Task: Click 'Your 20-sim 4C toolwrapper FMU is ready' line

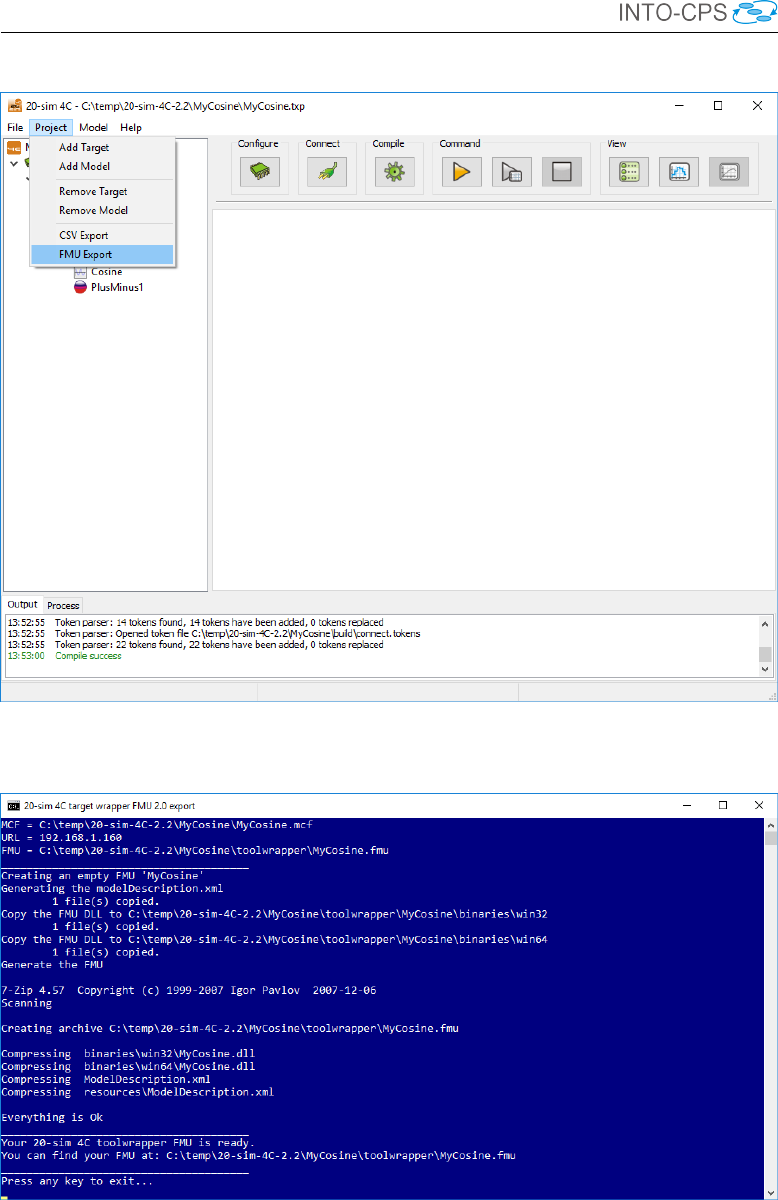Action: [x=128, y=1143]
